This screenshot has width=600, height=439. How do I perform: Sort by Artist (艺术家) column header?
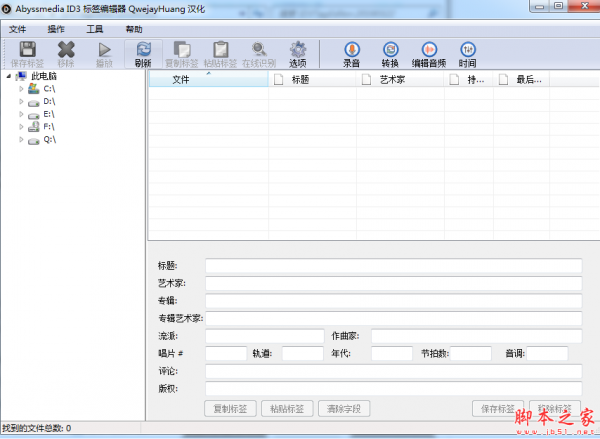point(400,79)
